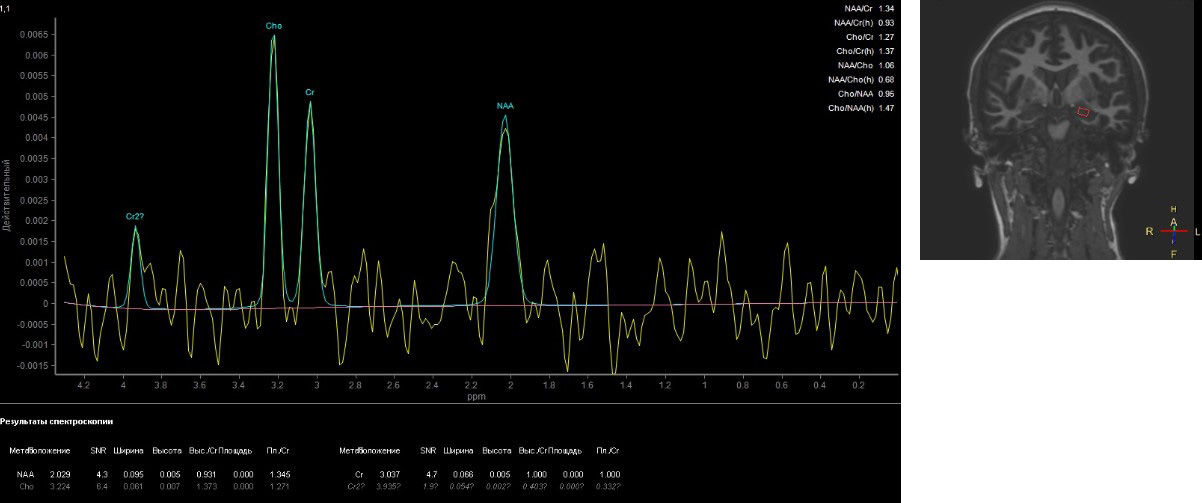Click the red voxel box on brain image
1202x503 pixels.
coord(1083,113)
